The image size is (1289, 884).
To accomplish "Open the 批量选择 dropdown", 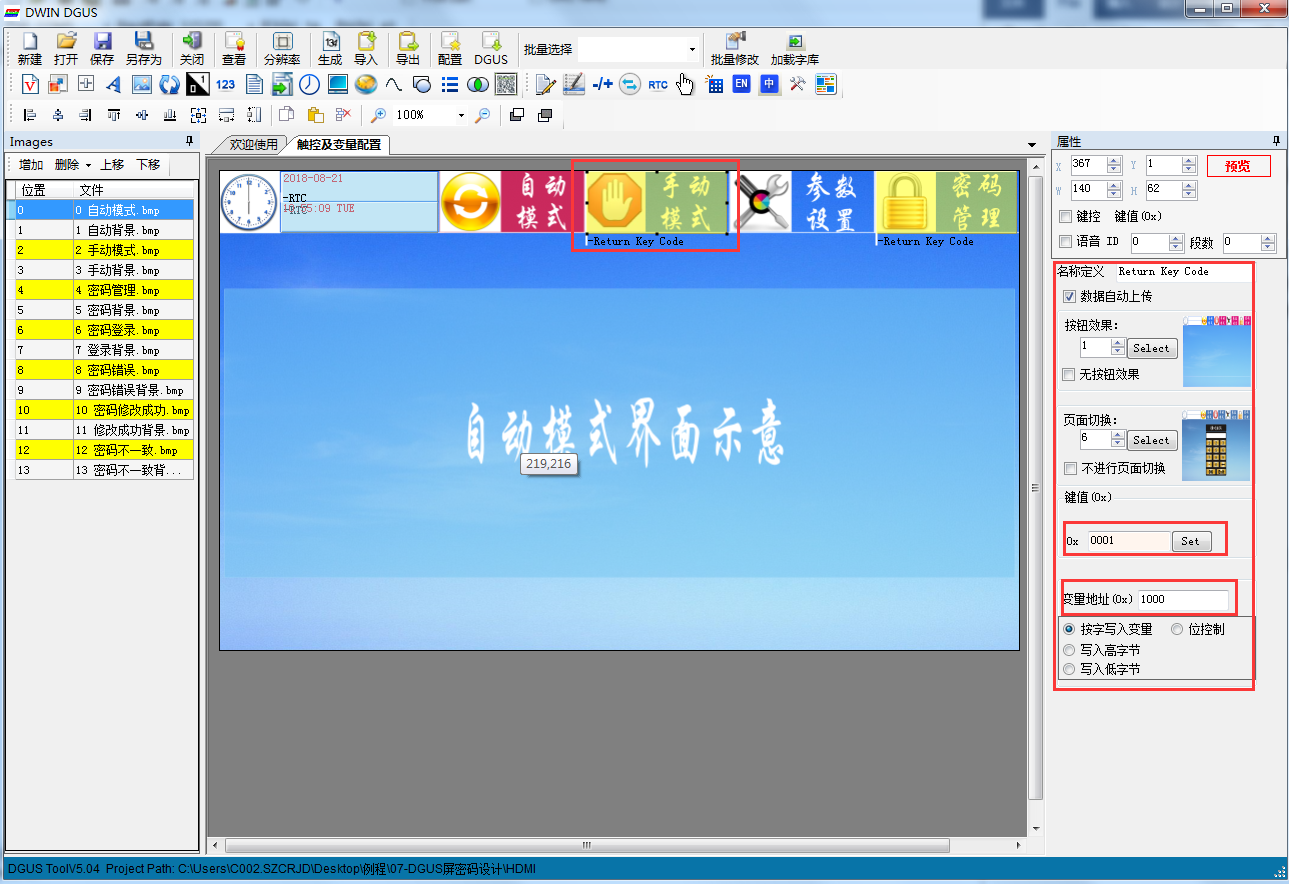I will 692,49.
